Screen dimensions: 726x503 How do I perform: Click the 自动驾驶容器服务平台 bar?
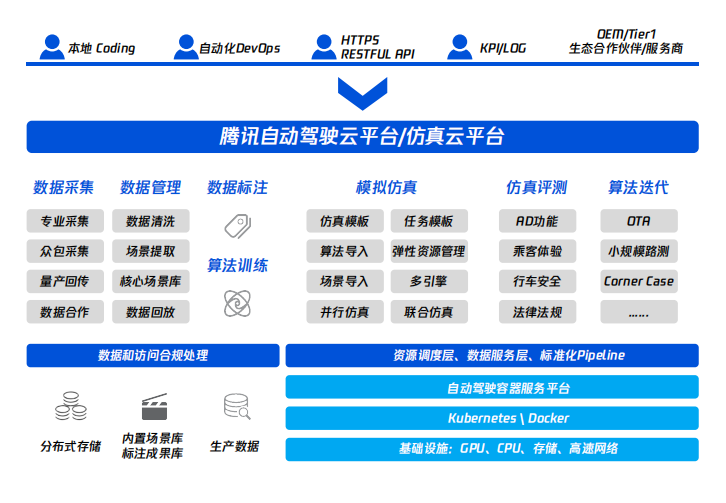click(x=492, y=387)
